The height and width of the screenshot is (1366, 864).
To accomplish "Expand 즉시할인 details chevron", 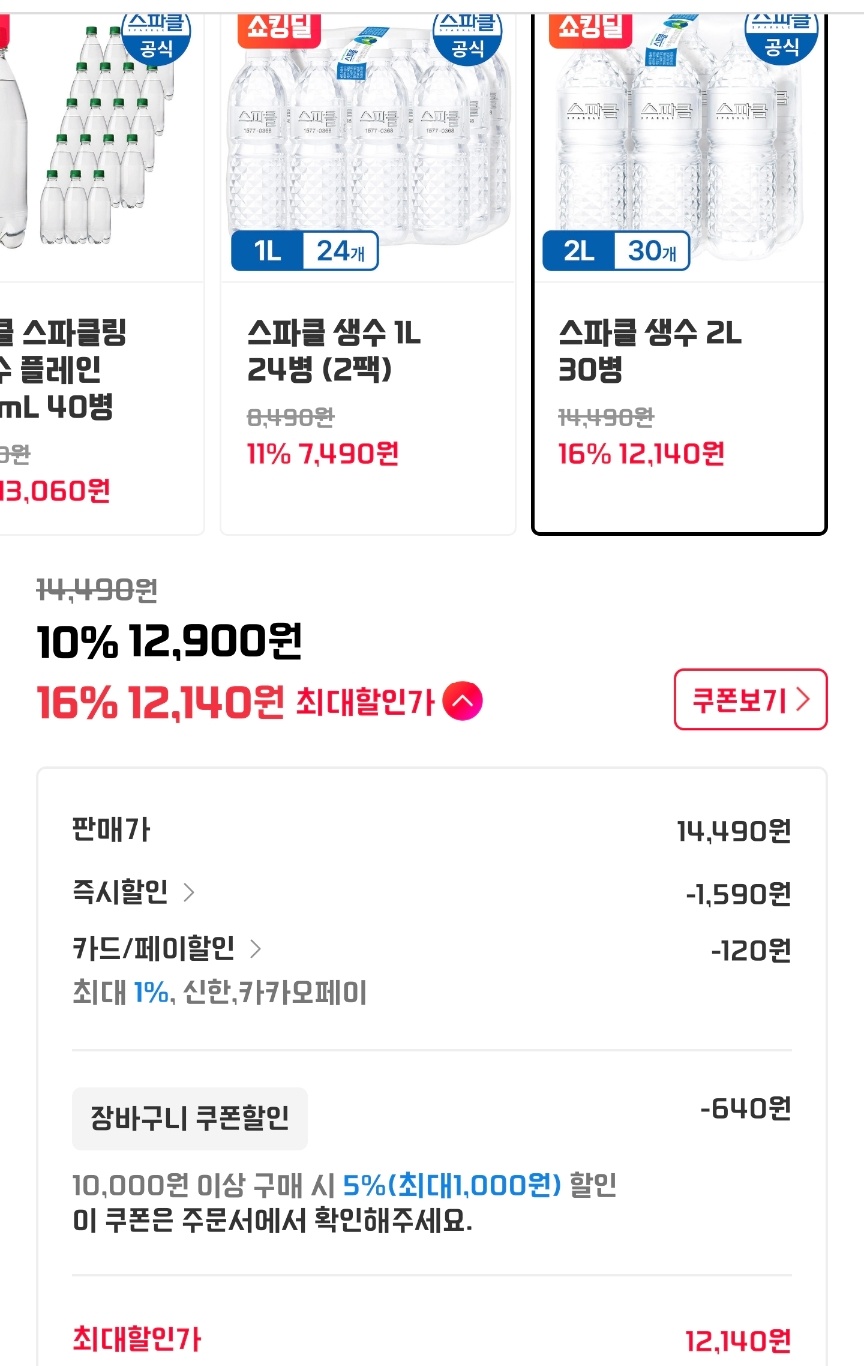I will coord(189,892).
